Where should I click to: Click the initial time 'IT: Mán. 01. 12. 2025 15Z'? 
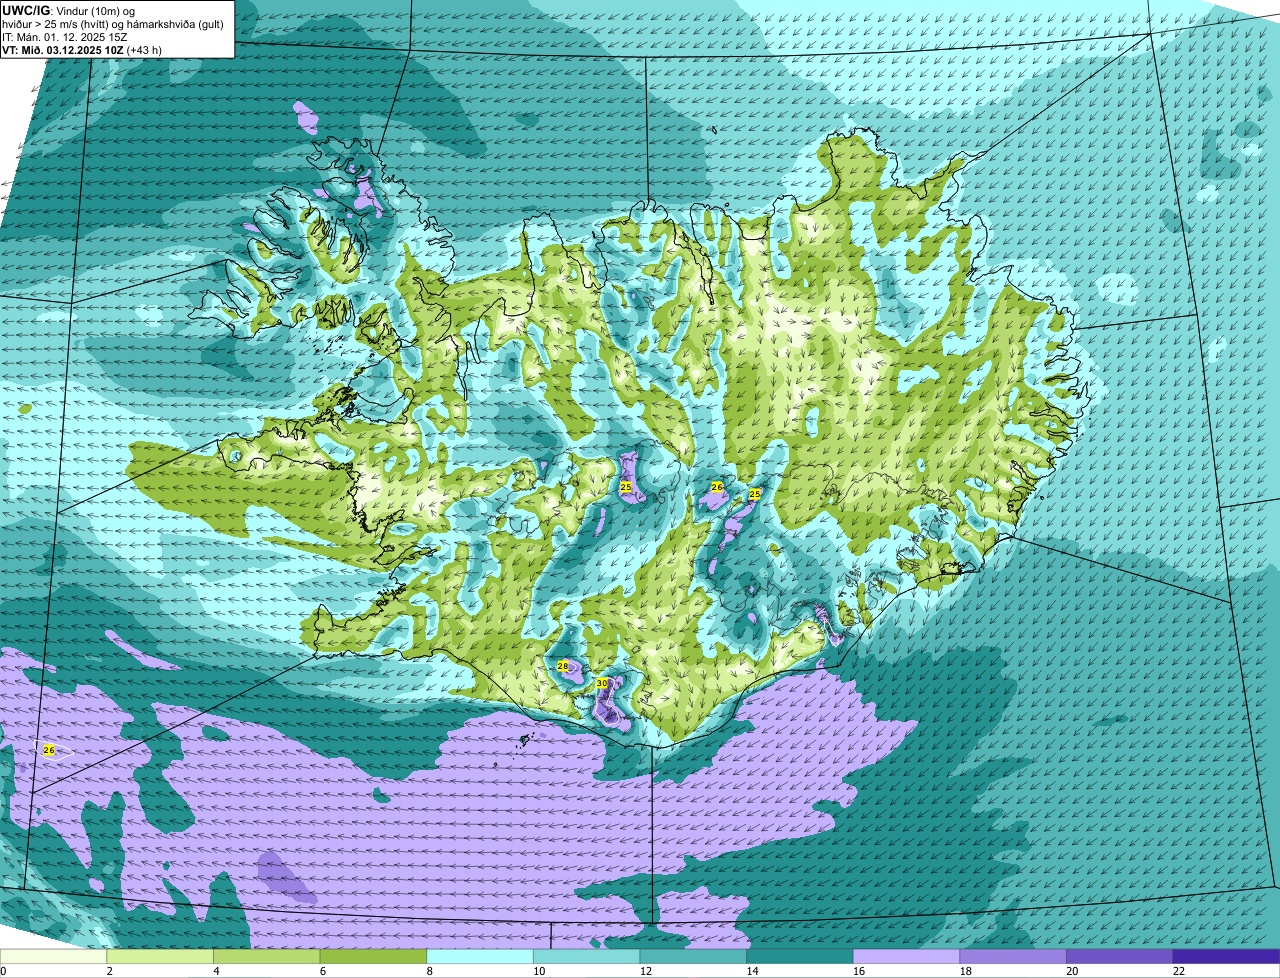click(65, 37)
